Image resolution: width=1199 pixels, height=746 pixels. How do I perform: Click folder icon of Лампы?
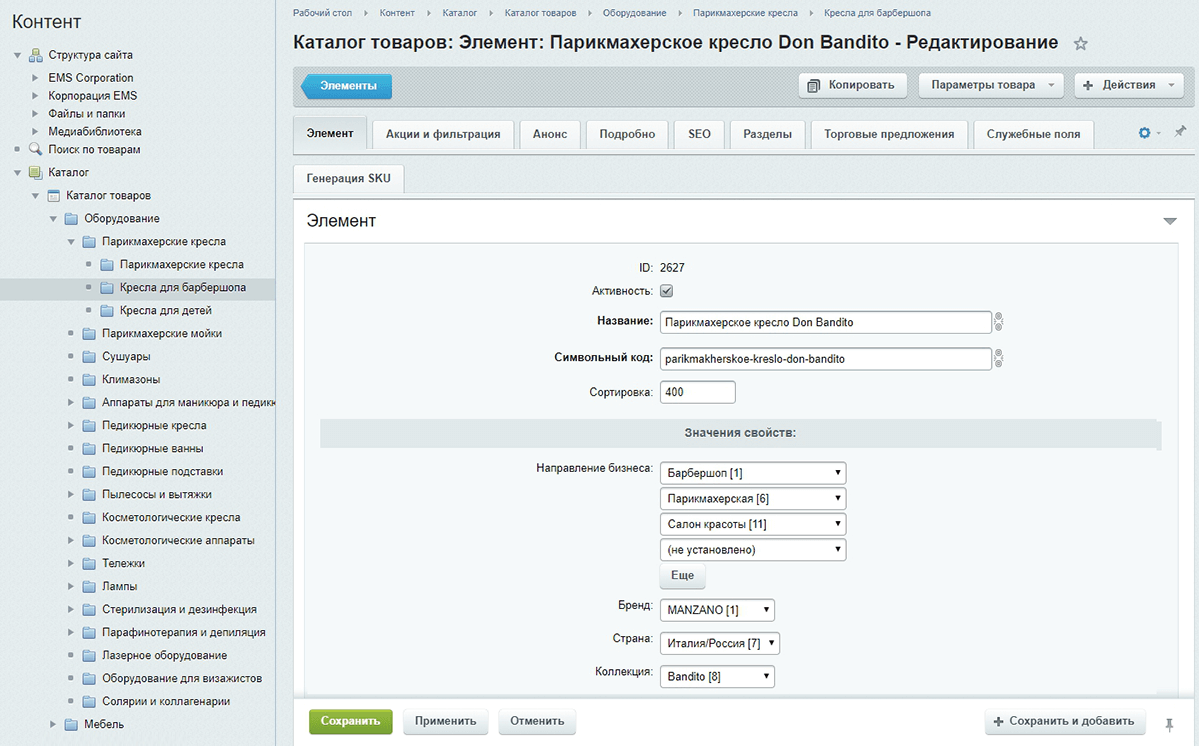click(x=89, y=586)
